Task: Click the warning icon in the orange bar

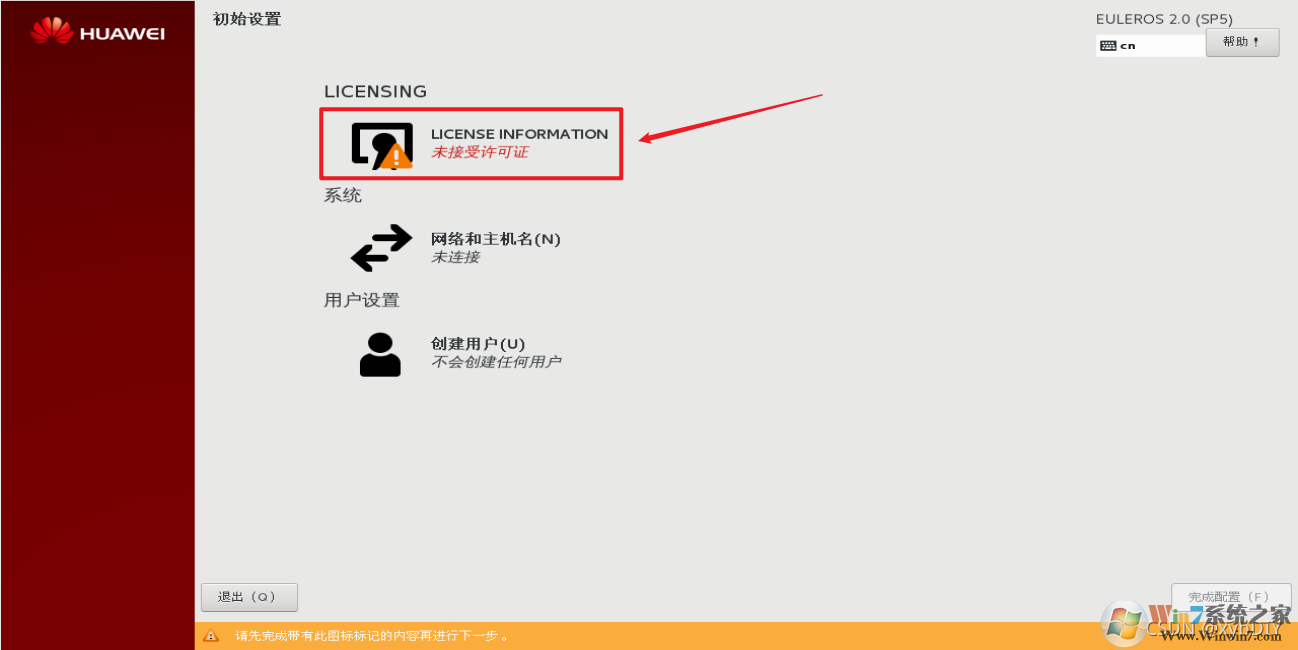Action: pos(211,636)
